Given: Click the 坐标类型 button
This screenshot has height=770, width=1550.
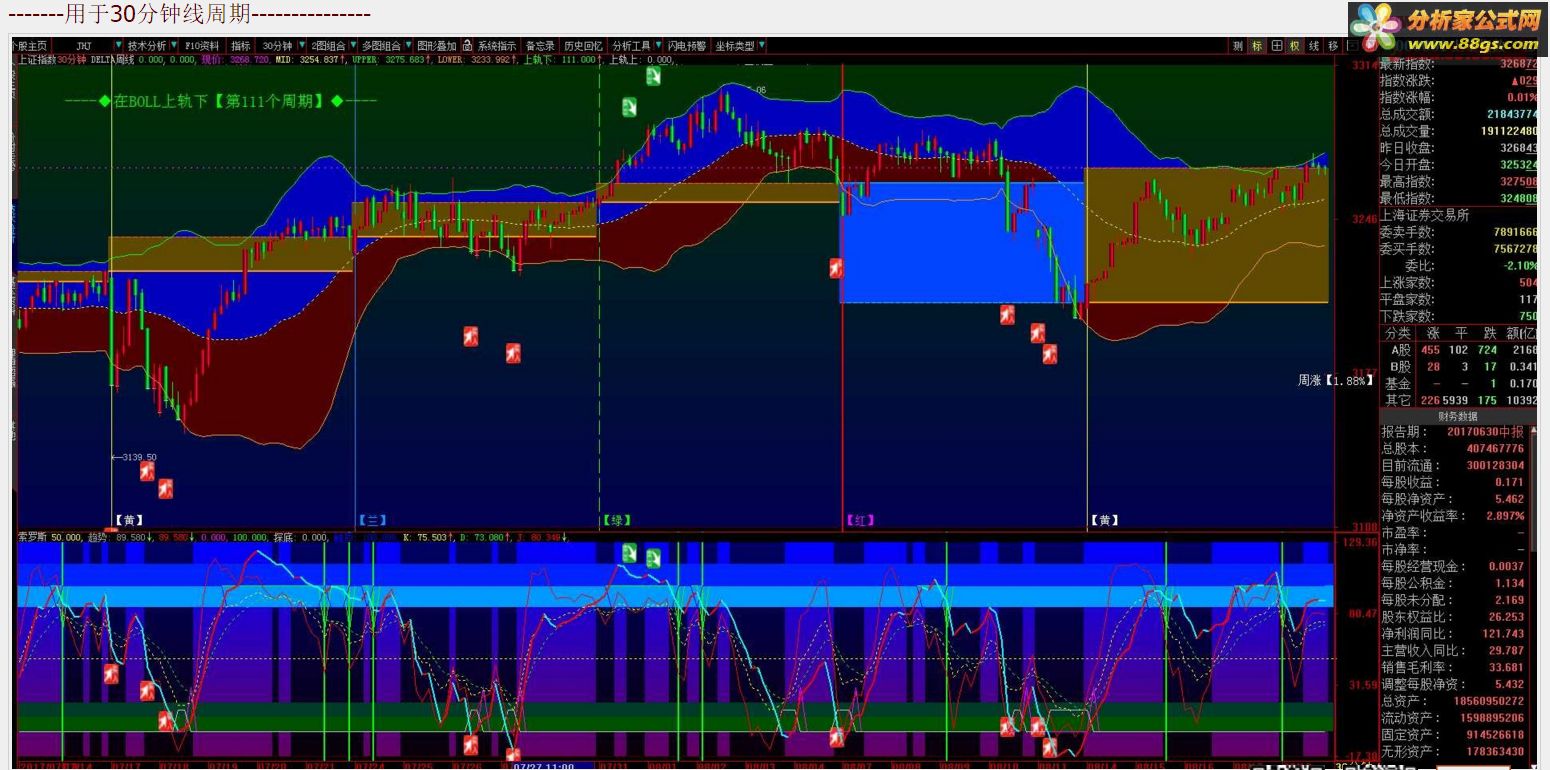Looking at the screenshot, I should click(735, 46).
